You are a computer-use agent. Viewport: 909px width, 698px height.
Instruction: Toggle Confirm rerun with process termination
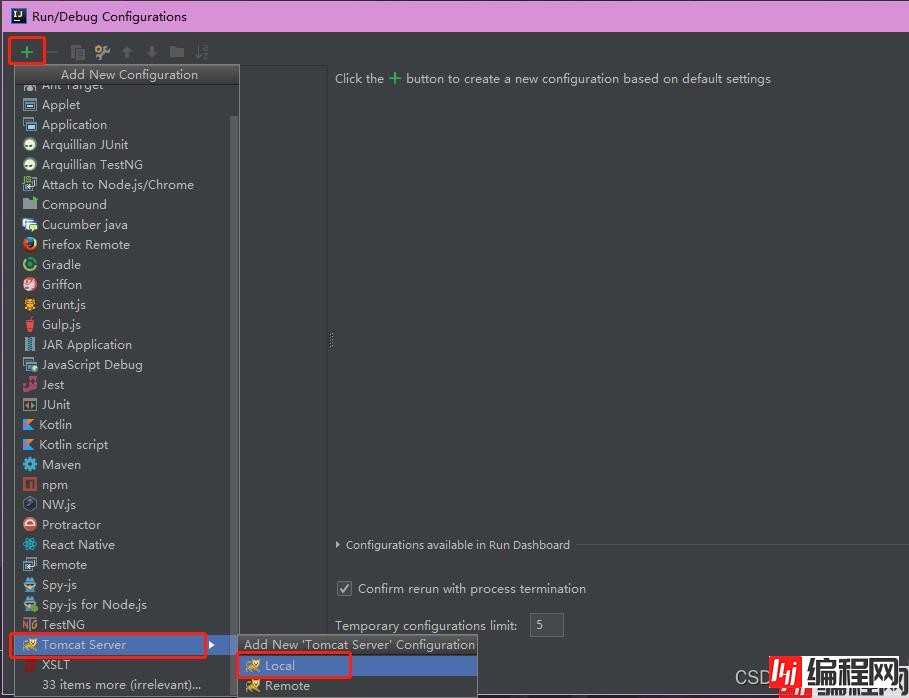pyautogui.click(x=345, y=589)
